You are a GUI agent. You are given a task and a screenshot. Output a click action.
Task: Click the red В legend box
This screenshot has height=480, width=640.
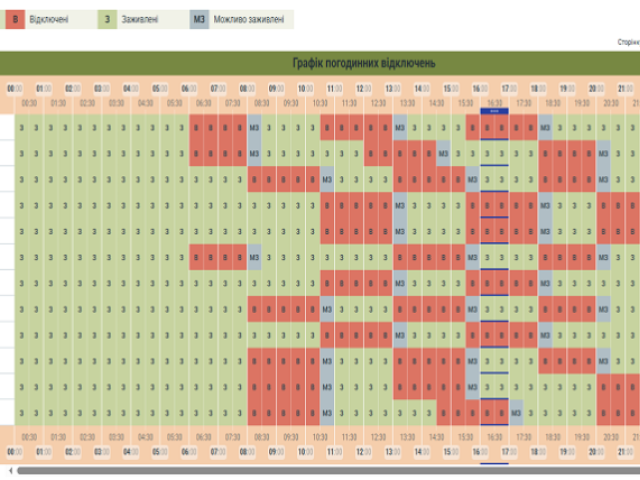coord(14,20)
